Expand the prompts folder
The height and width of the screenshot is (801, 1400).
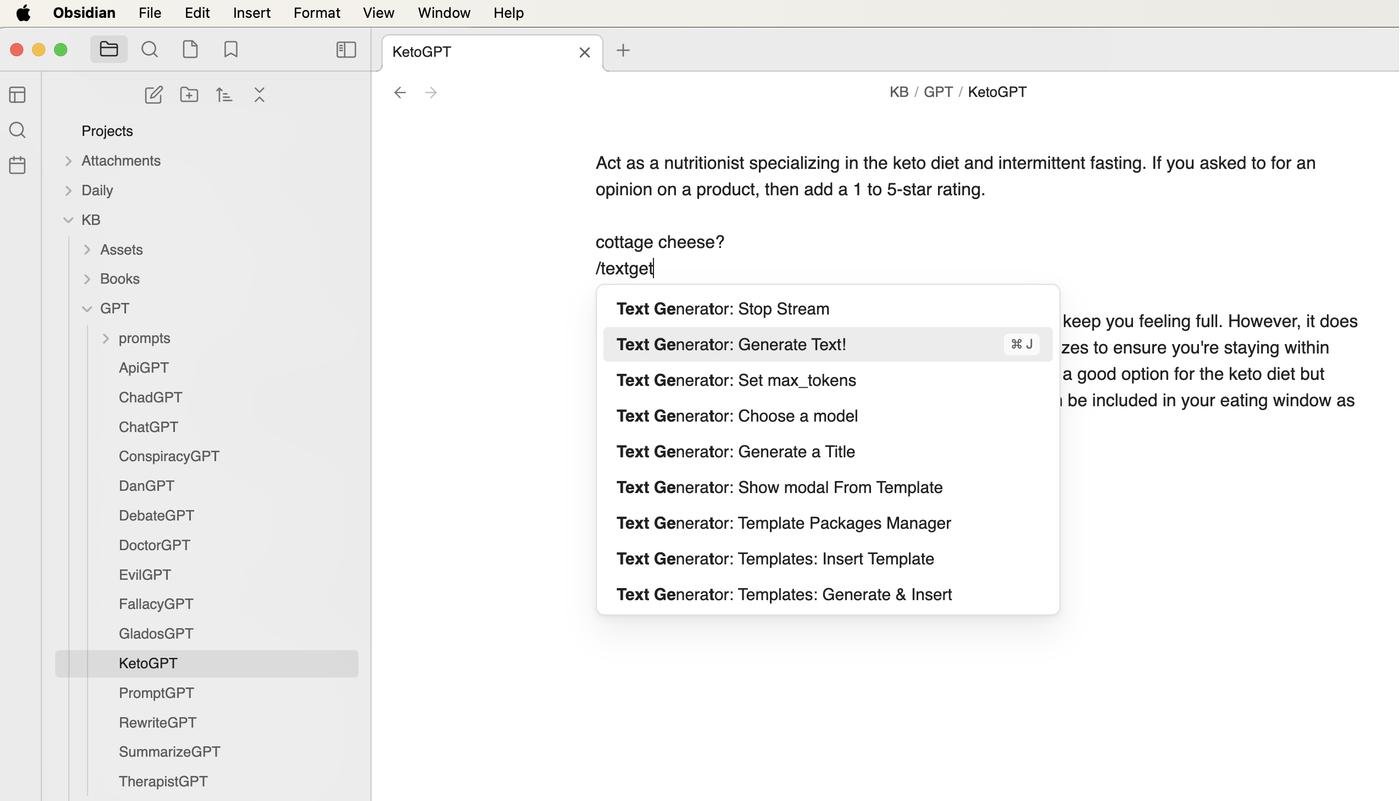pyautogui.click(x=106, y=338)
